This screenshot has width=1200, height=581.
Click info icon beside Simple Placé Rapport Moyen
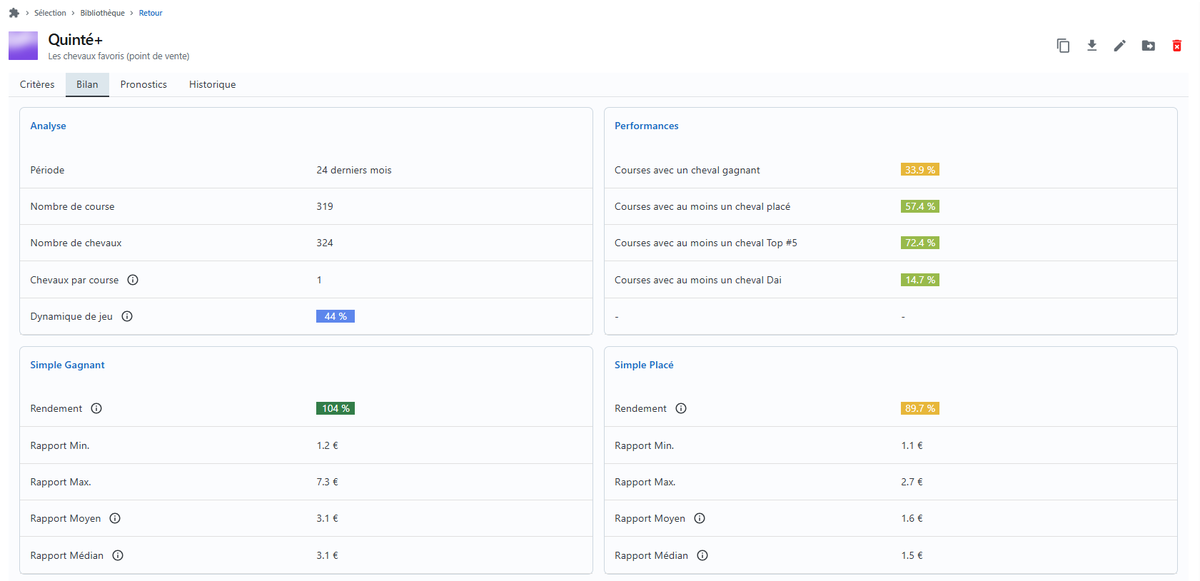[699, 518]
